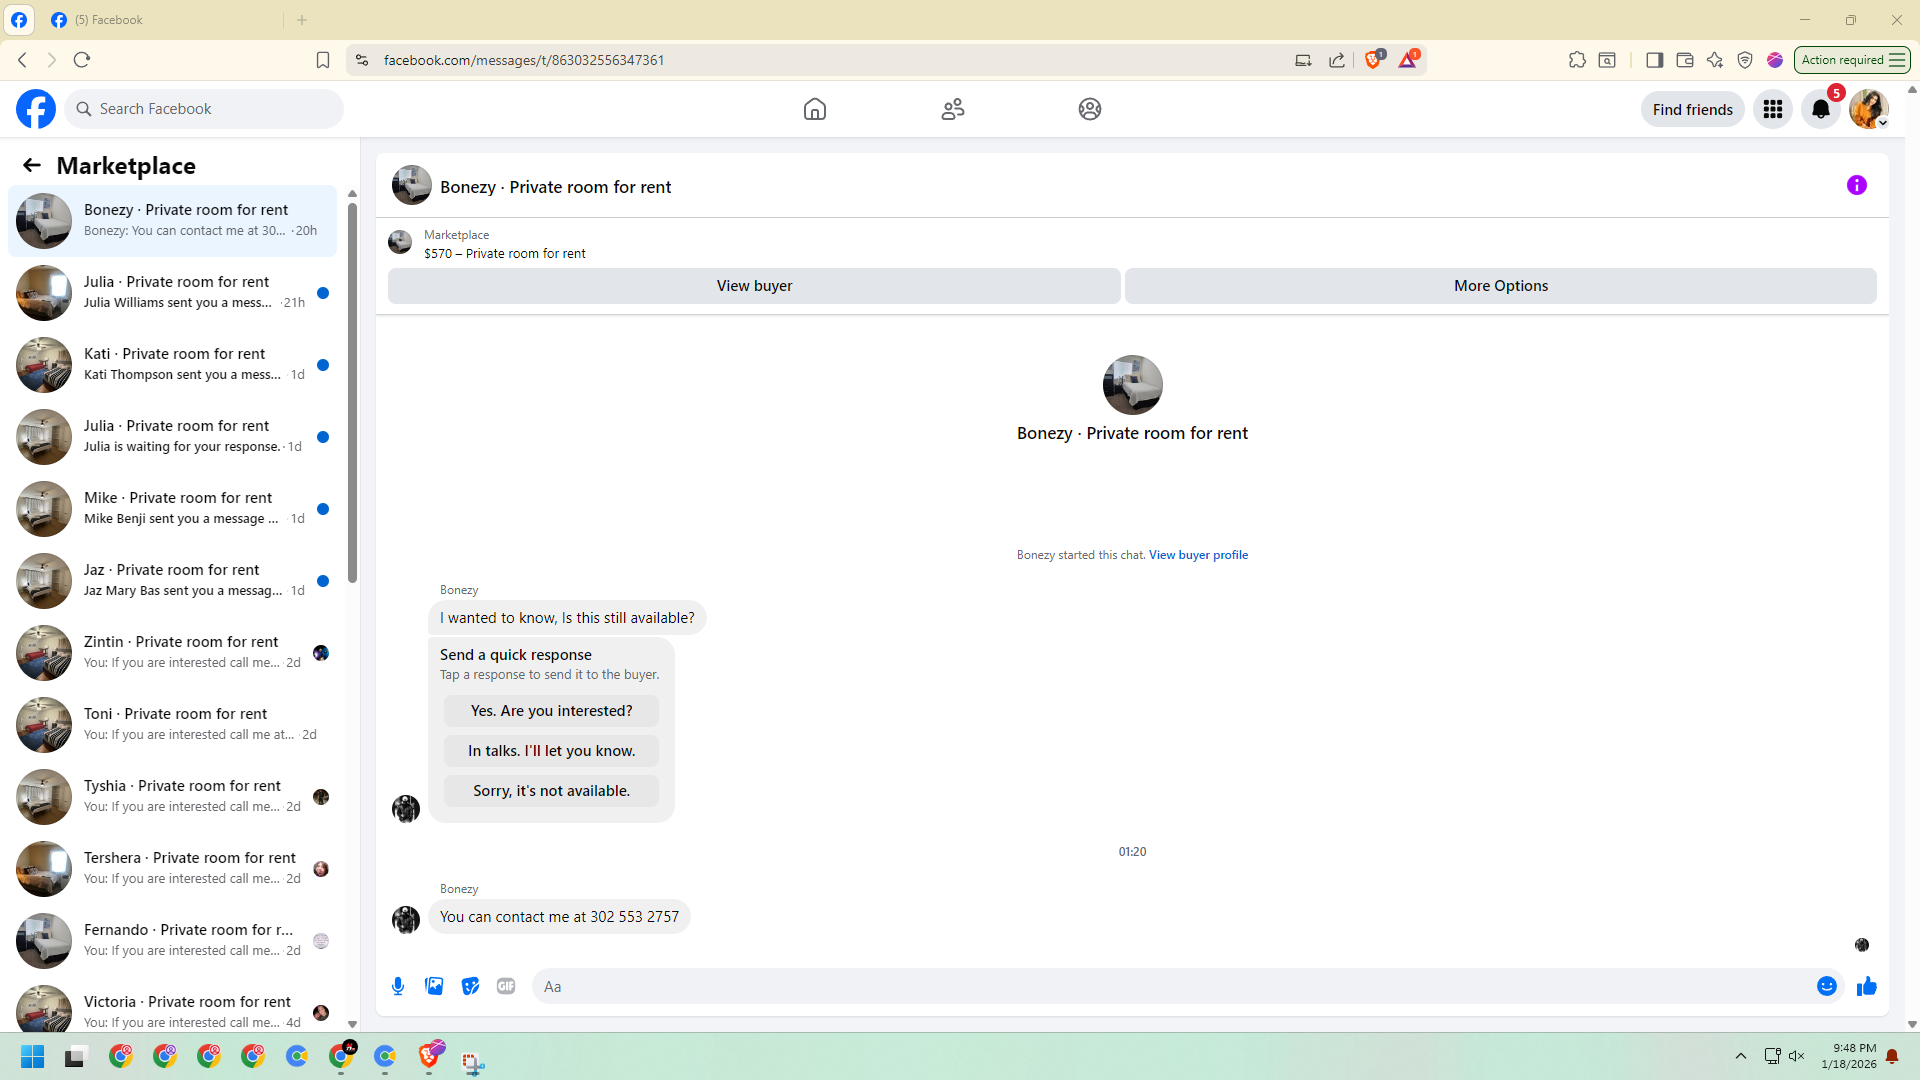The image size is (1920, 1080).
Task: Open the purple conversation information icon
Action: (1856, 185)
